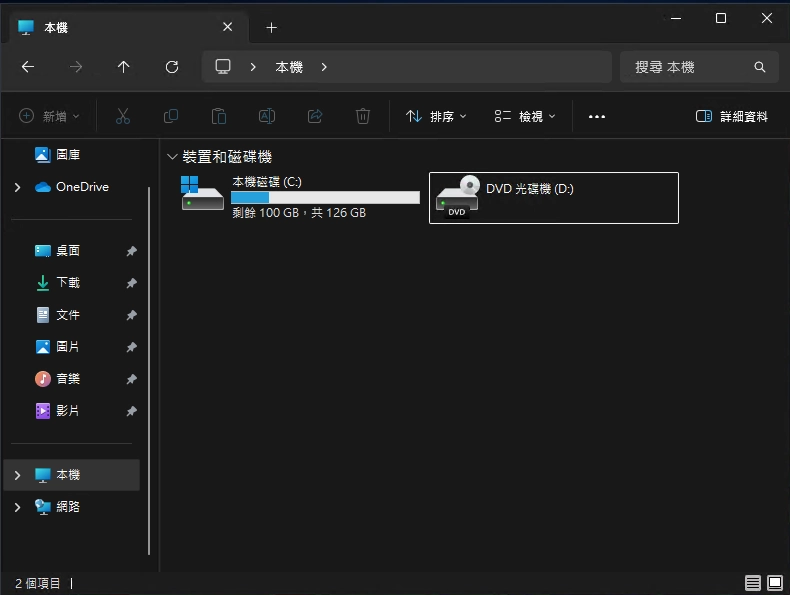Image resolution: width=790 pixels, height=595 pixels.
Task: Toggle the 詳細資料 details pane
Action: [x=732, y=116]
